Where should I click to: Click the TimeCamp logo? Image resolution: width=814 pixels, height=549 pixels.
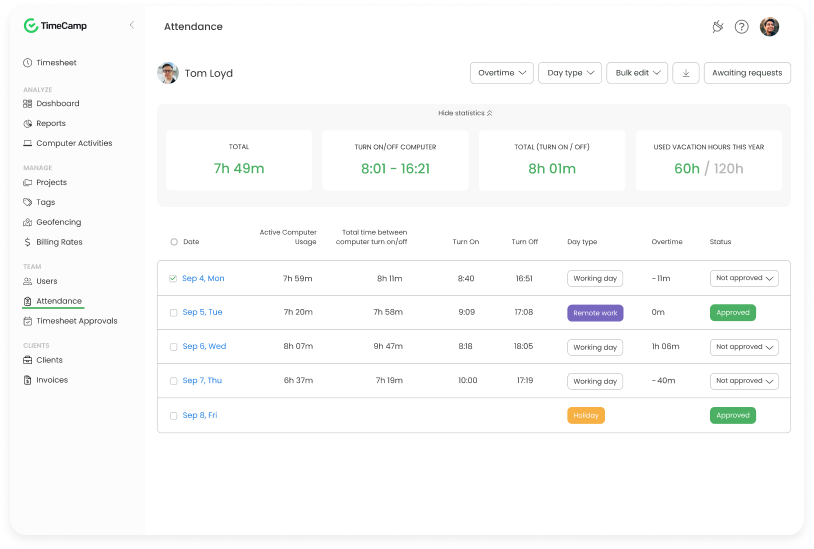[x=55, y=25]
